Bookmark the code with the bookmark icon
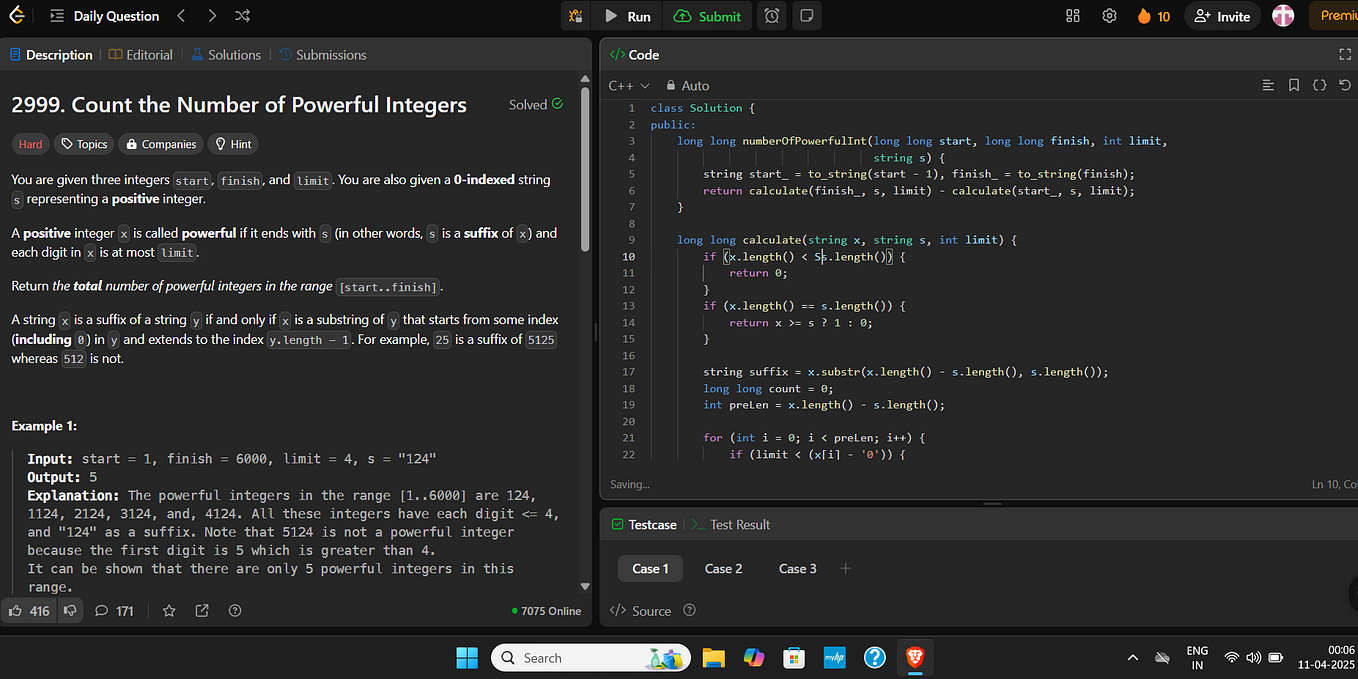 (1293, 86)
